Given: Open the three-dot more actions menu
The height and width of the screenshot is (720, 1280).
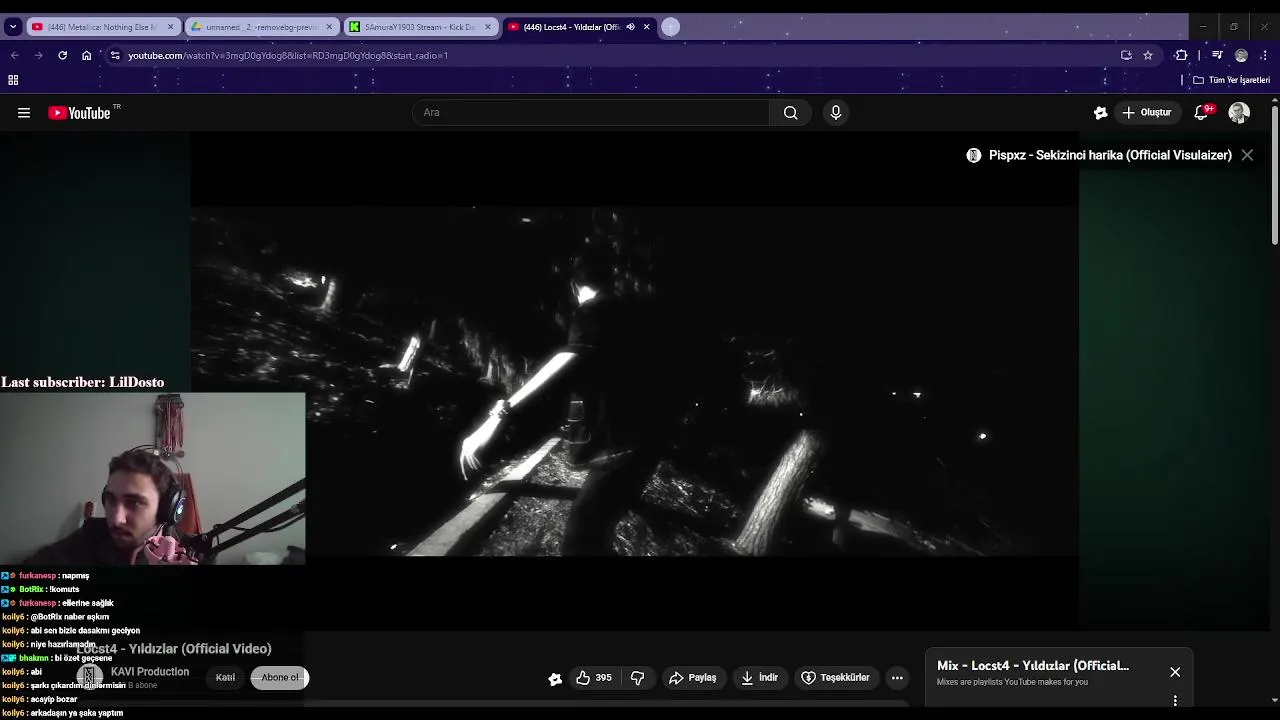Looking at the screenshot, I should 897,678.
